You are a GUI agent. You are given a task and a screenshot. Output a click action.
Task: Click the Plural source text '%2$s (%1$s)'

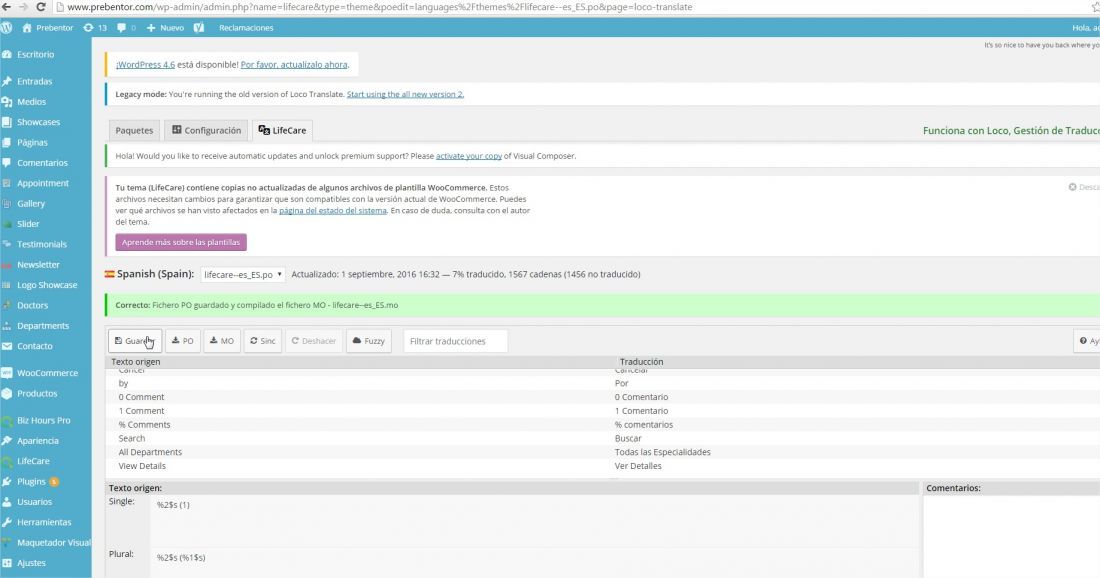181,558
